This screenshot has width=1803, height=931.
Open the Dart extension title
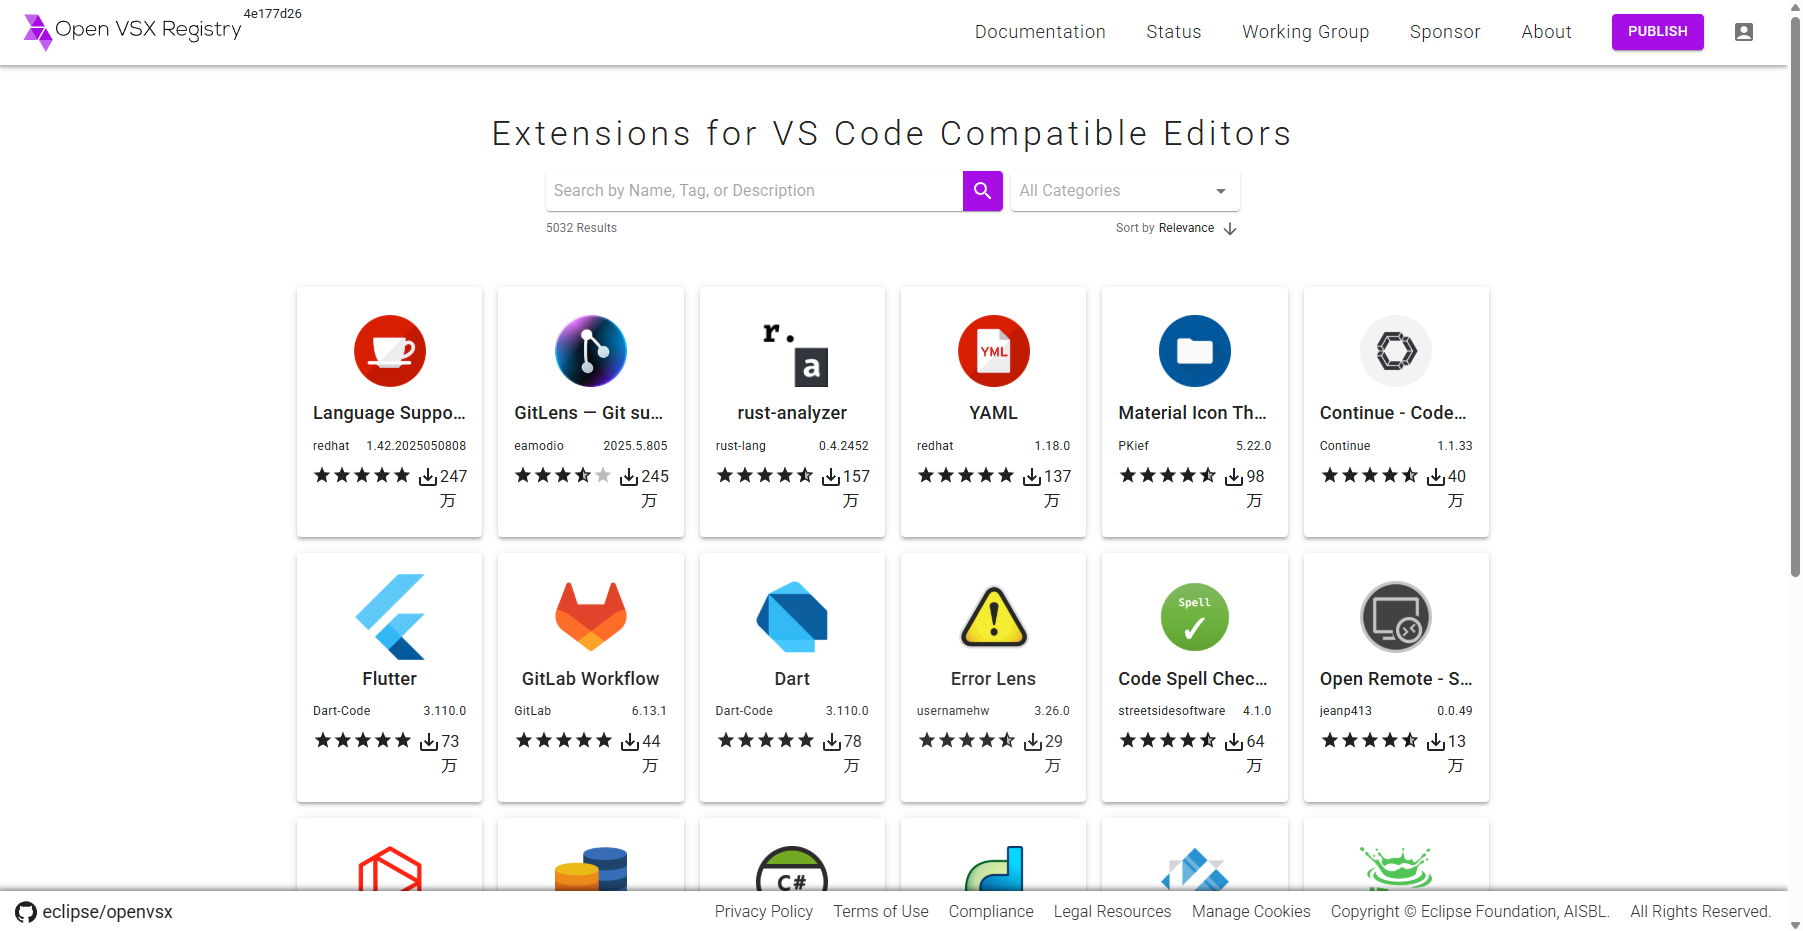click(792, 679)
